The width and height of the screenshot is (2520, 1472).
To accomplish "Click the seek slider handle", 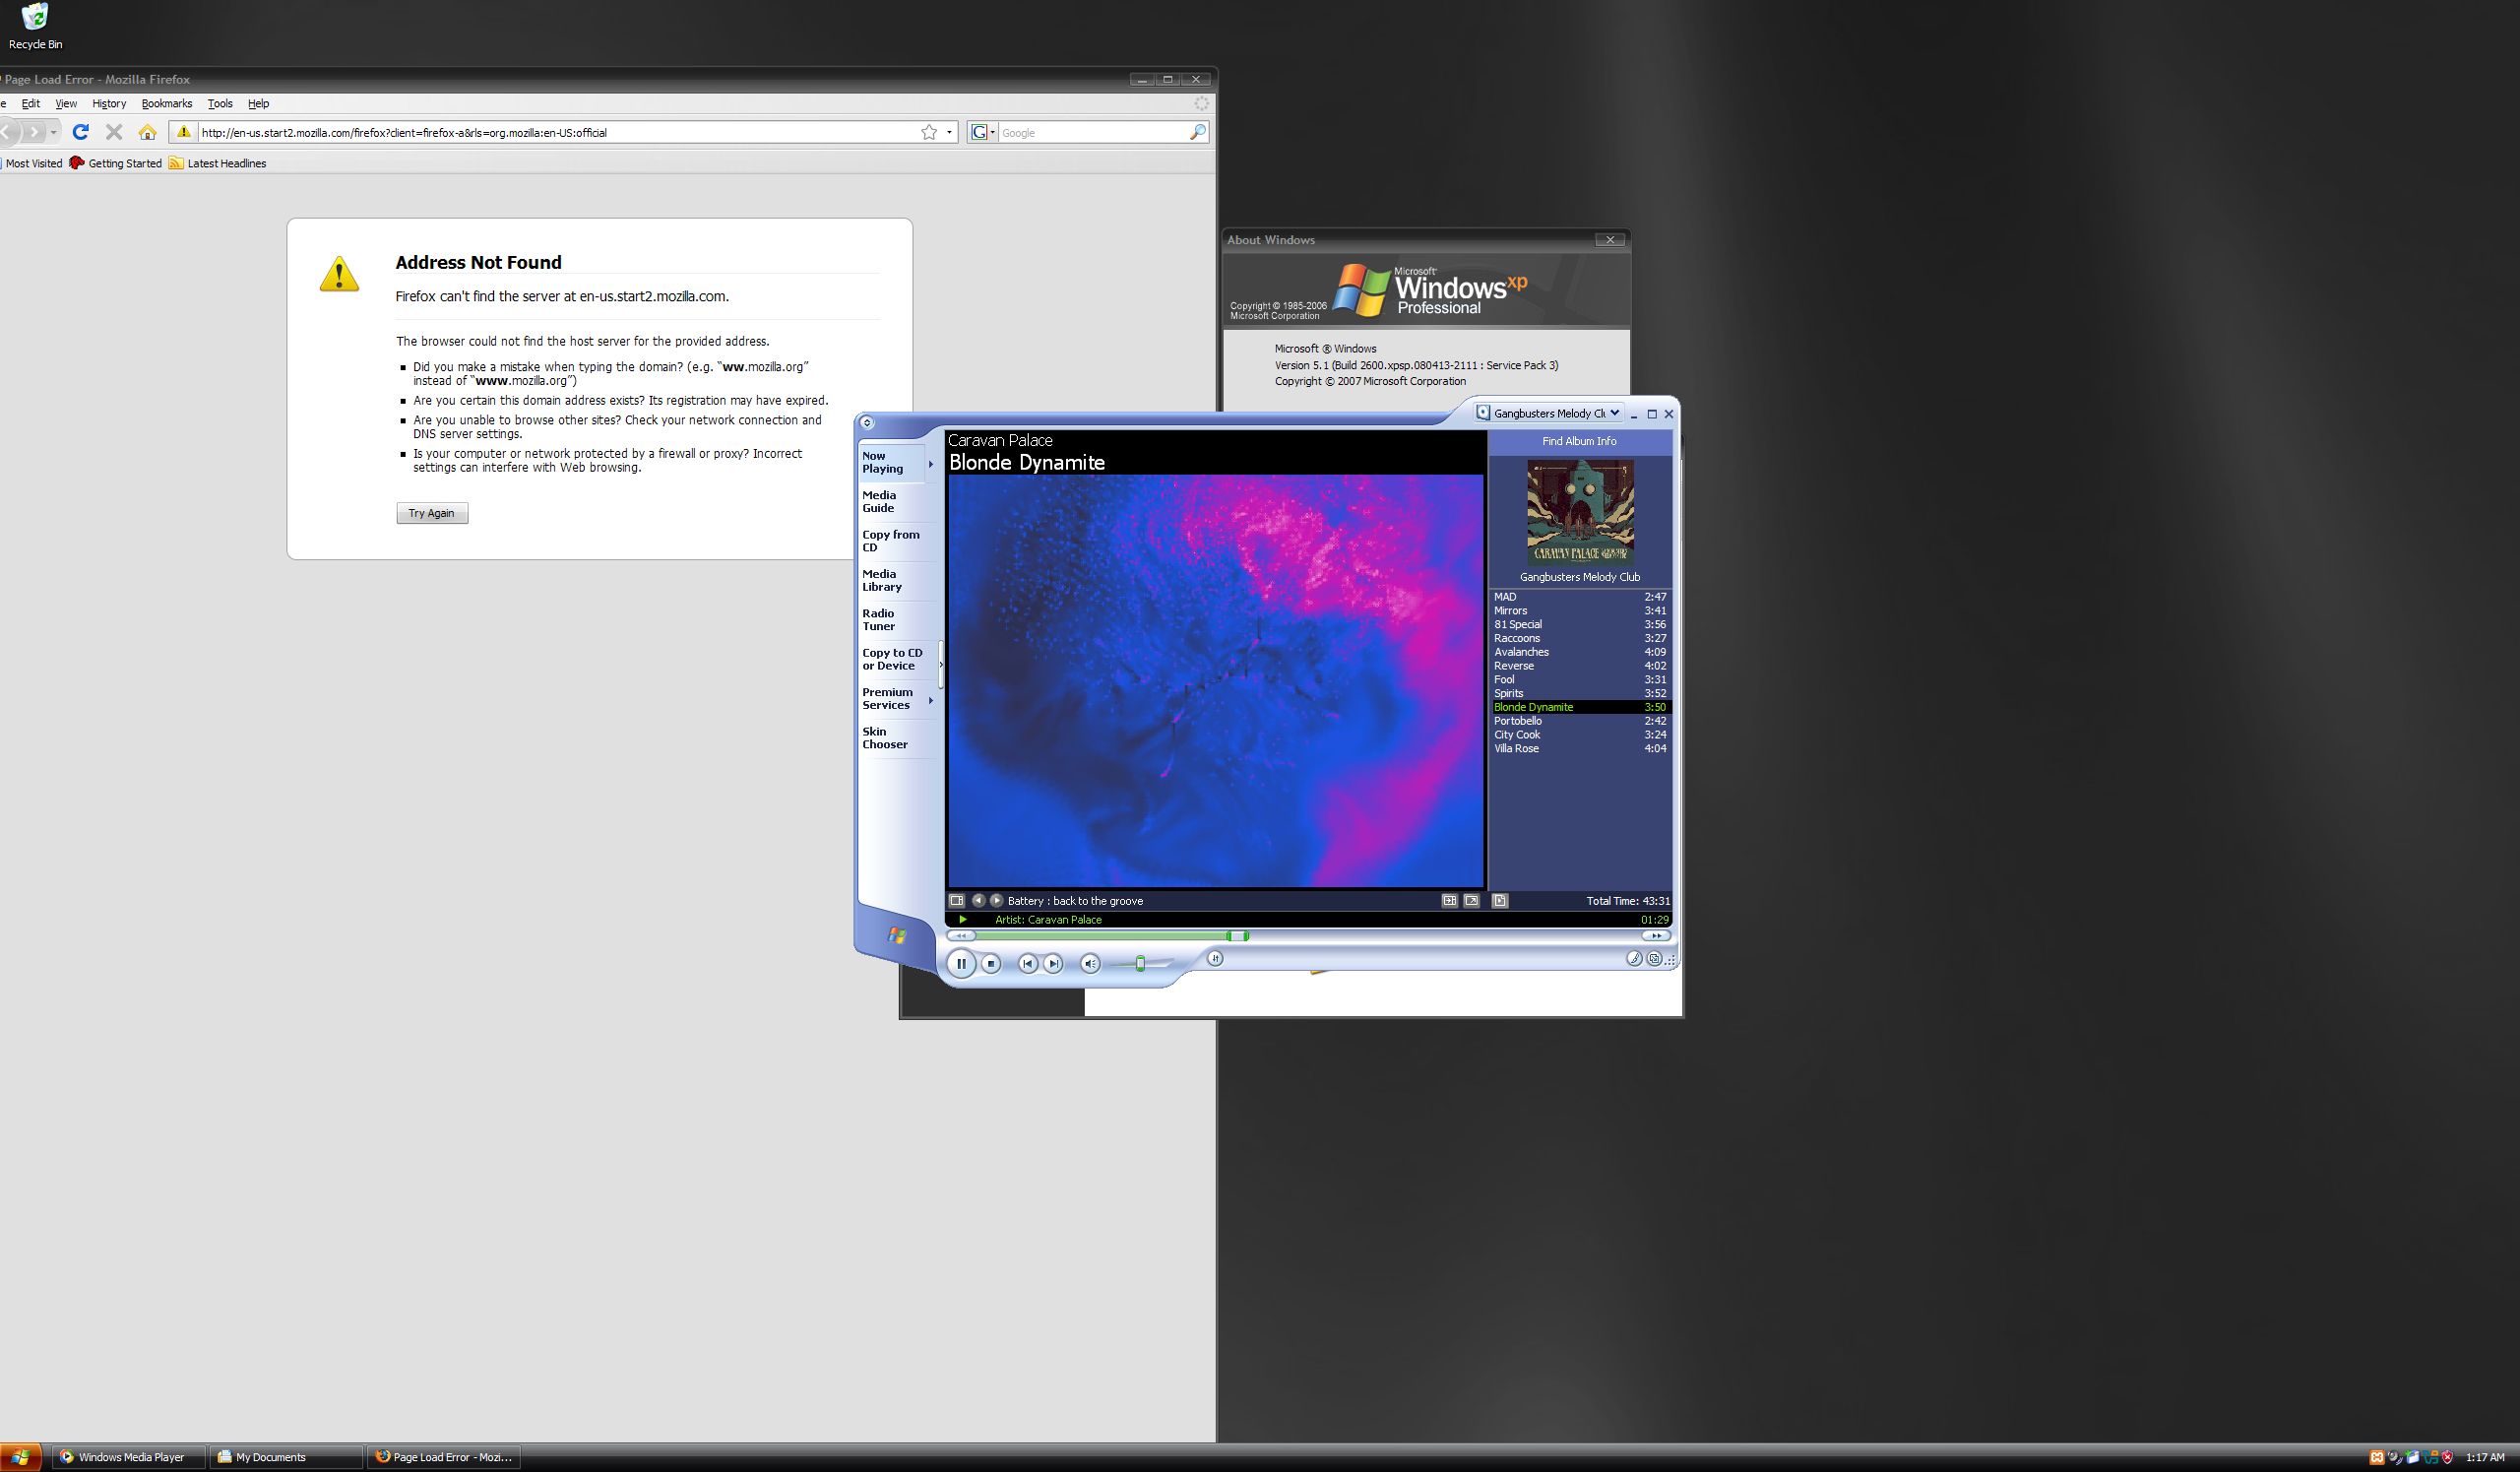I will (1238, 936).
